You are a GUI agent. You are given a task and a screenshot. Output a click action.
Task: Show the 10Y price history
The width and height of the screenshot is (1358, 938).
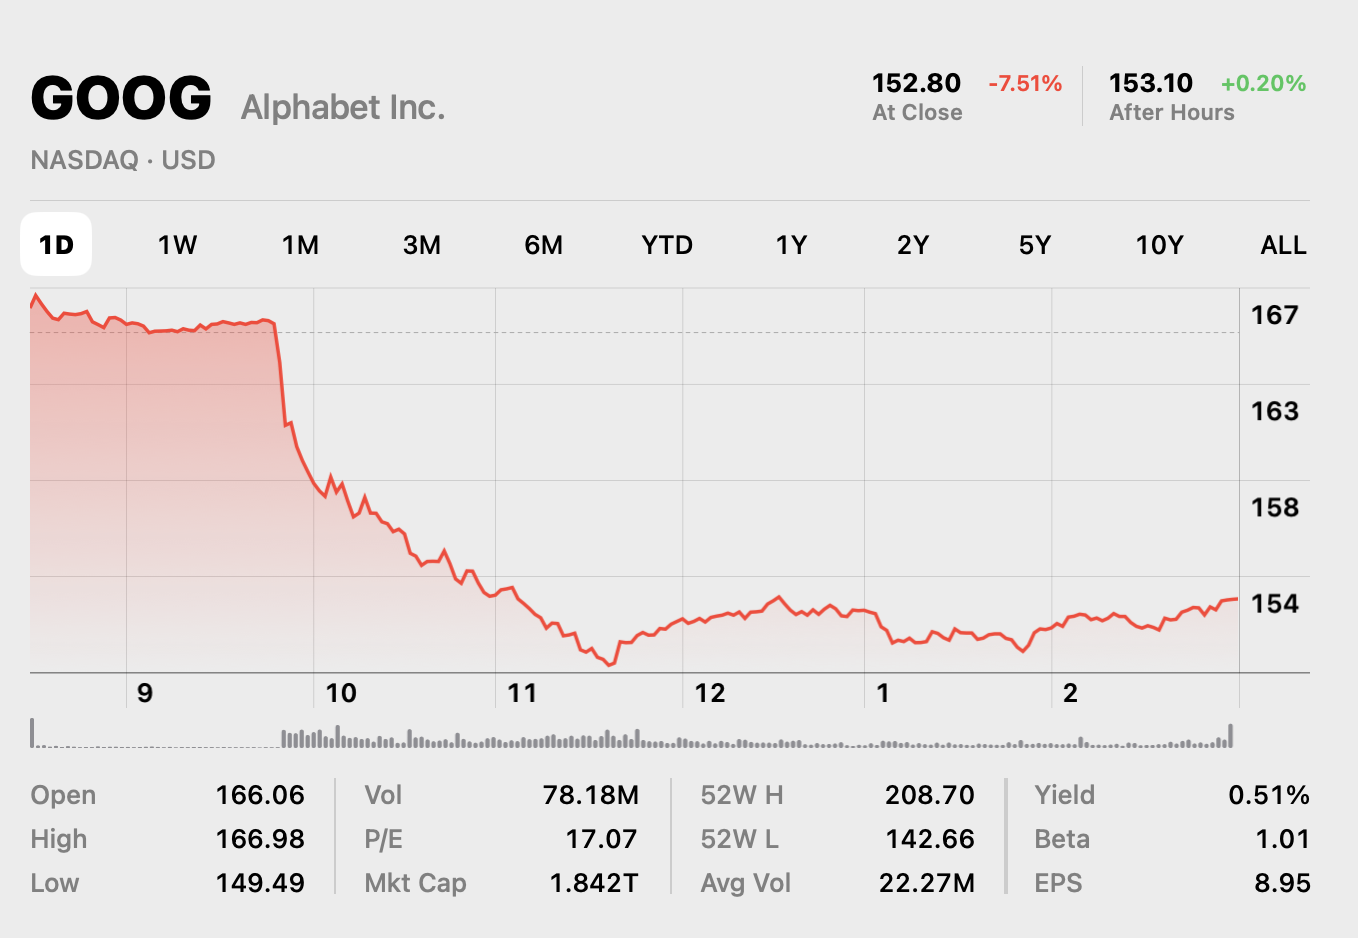pyautogui.click(x=1159, y=245)
